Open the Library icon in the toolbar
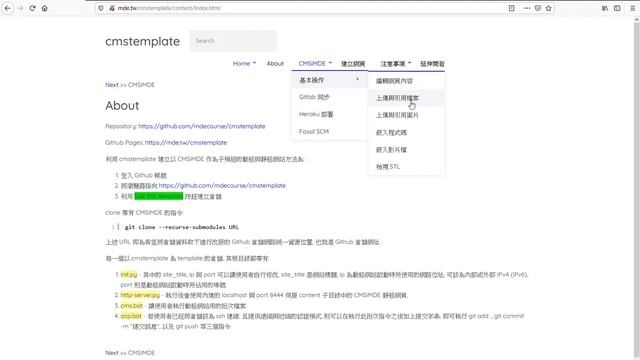Viewport: 640px width, 360px height. [605, 8]
